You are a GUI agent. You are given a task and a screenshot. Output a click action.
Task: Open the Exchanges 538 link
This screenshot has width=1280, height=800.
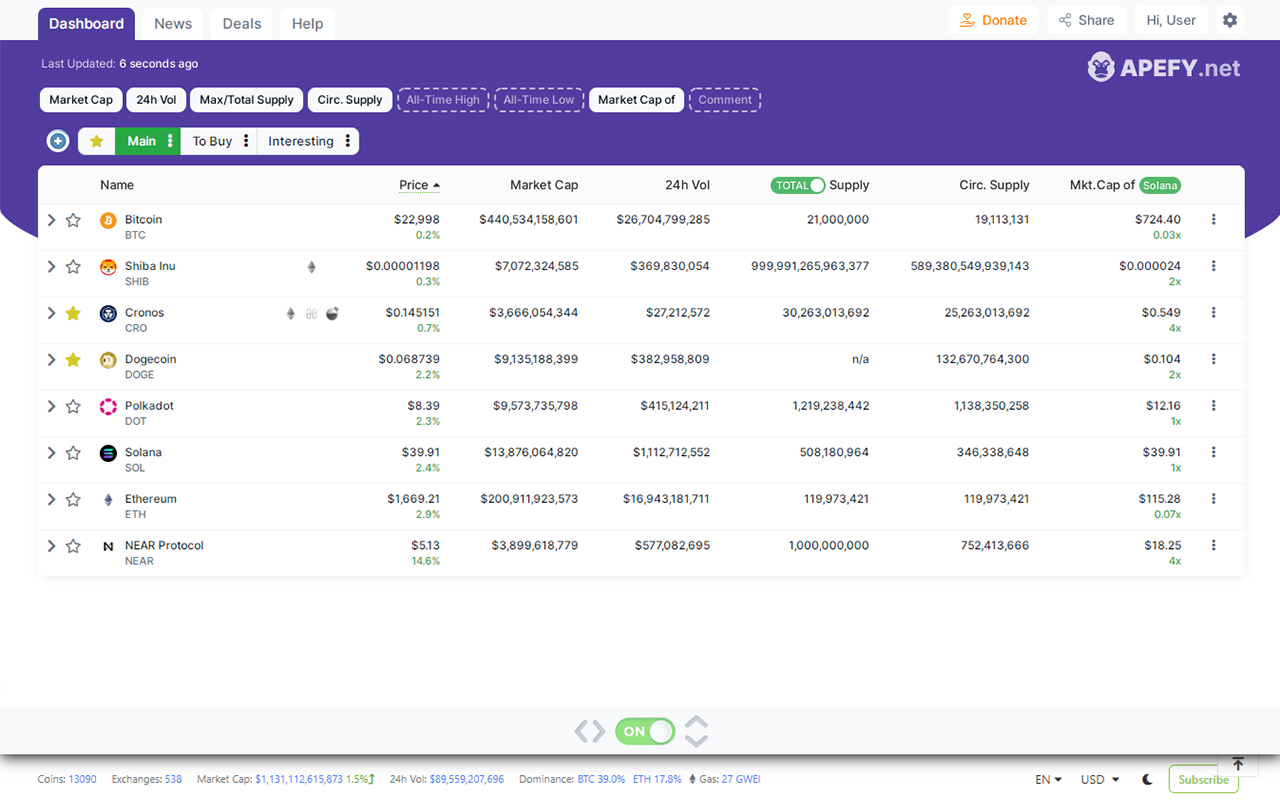click(x=147, y=779)
